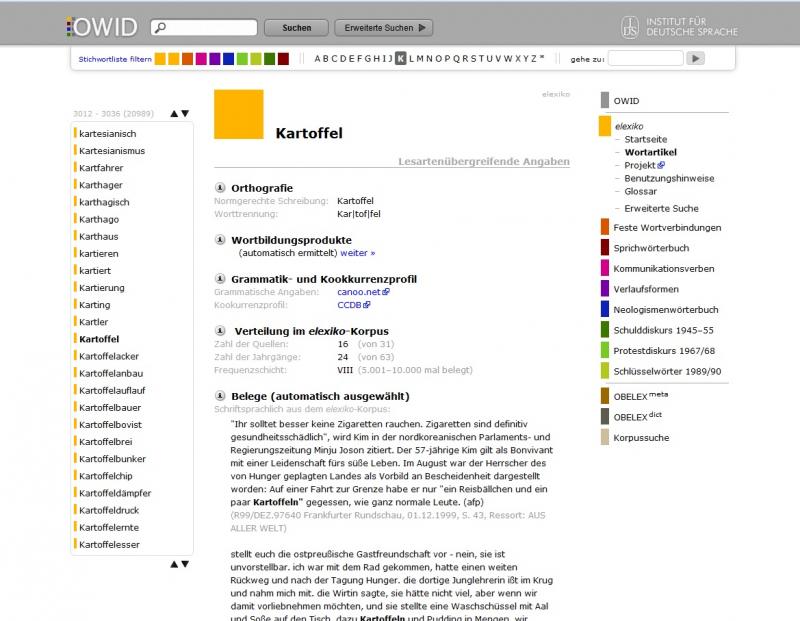Jump to letter M in the alphabet bar
The image size is (800, 621).
pos(420,59)
